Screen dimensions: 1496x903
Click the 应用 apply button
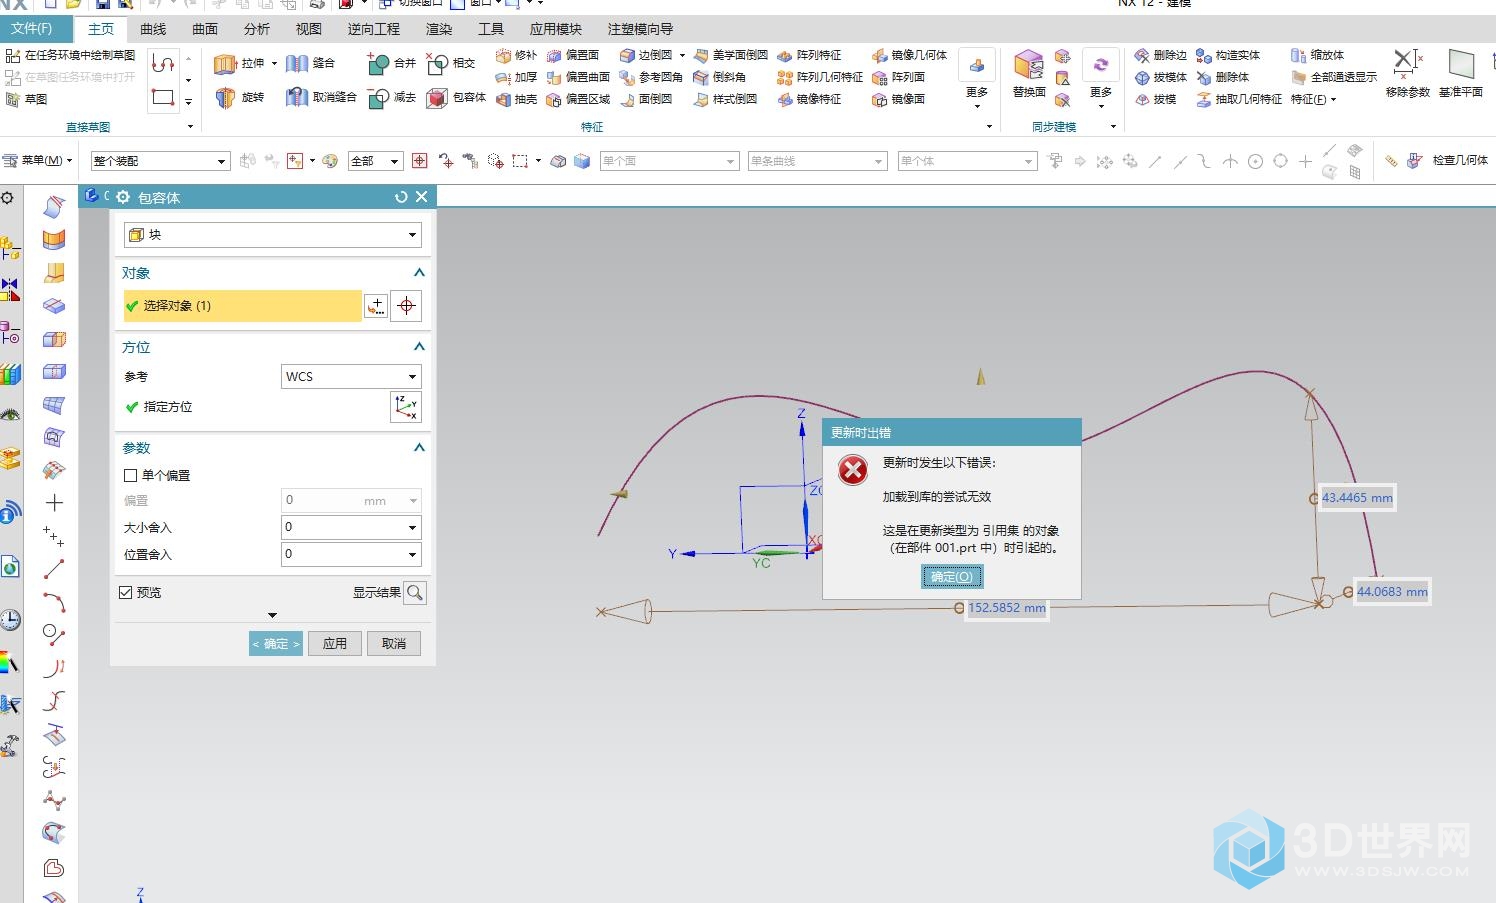point(335,643)
